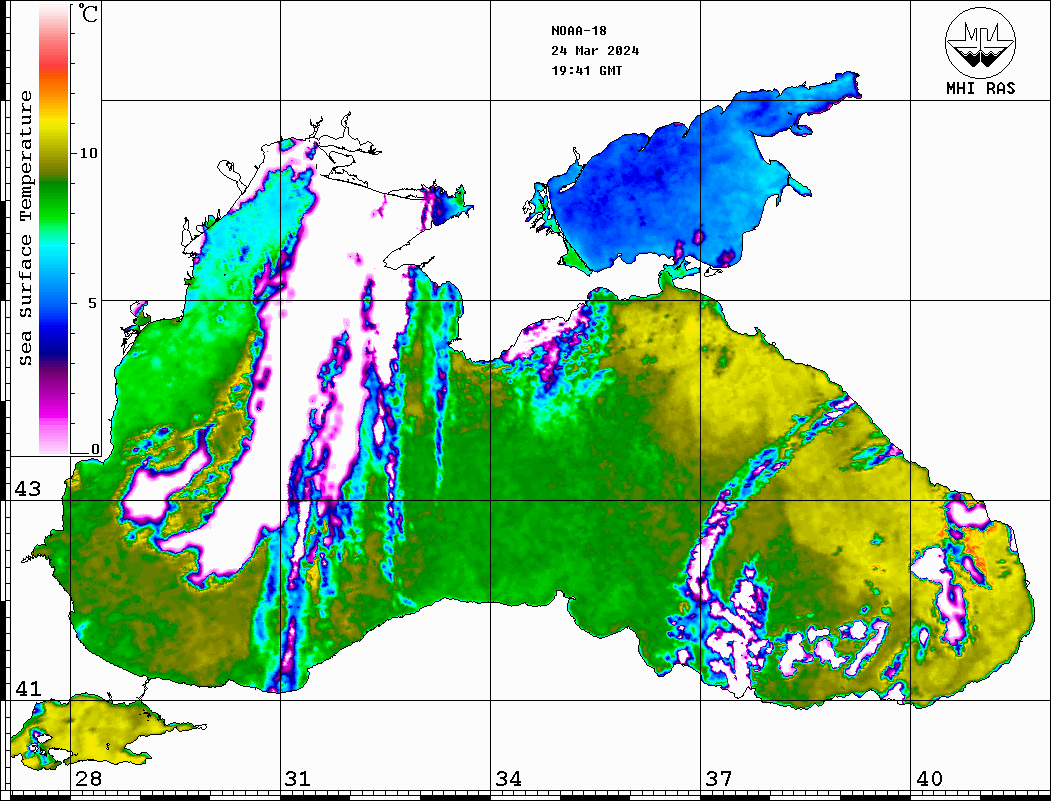The image size is (1051, 801).
Task: Click the Sea Surface Temperature legend title
Action: [26, 229]
